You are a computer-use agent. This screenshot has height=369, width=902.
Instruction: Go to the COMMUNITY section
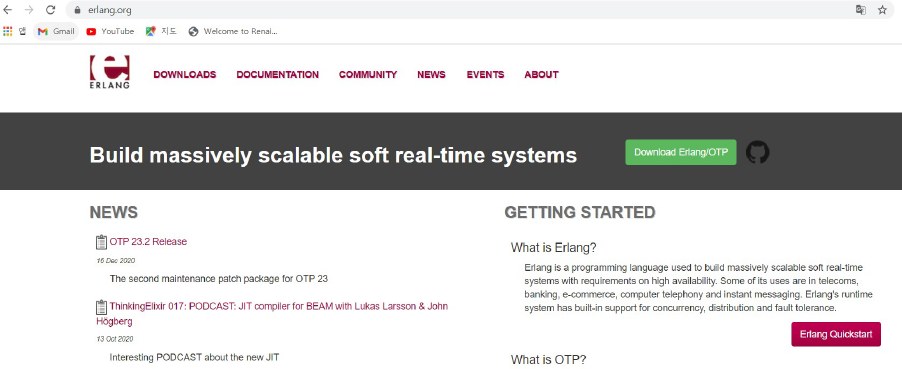(368, 75)
